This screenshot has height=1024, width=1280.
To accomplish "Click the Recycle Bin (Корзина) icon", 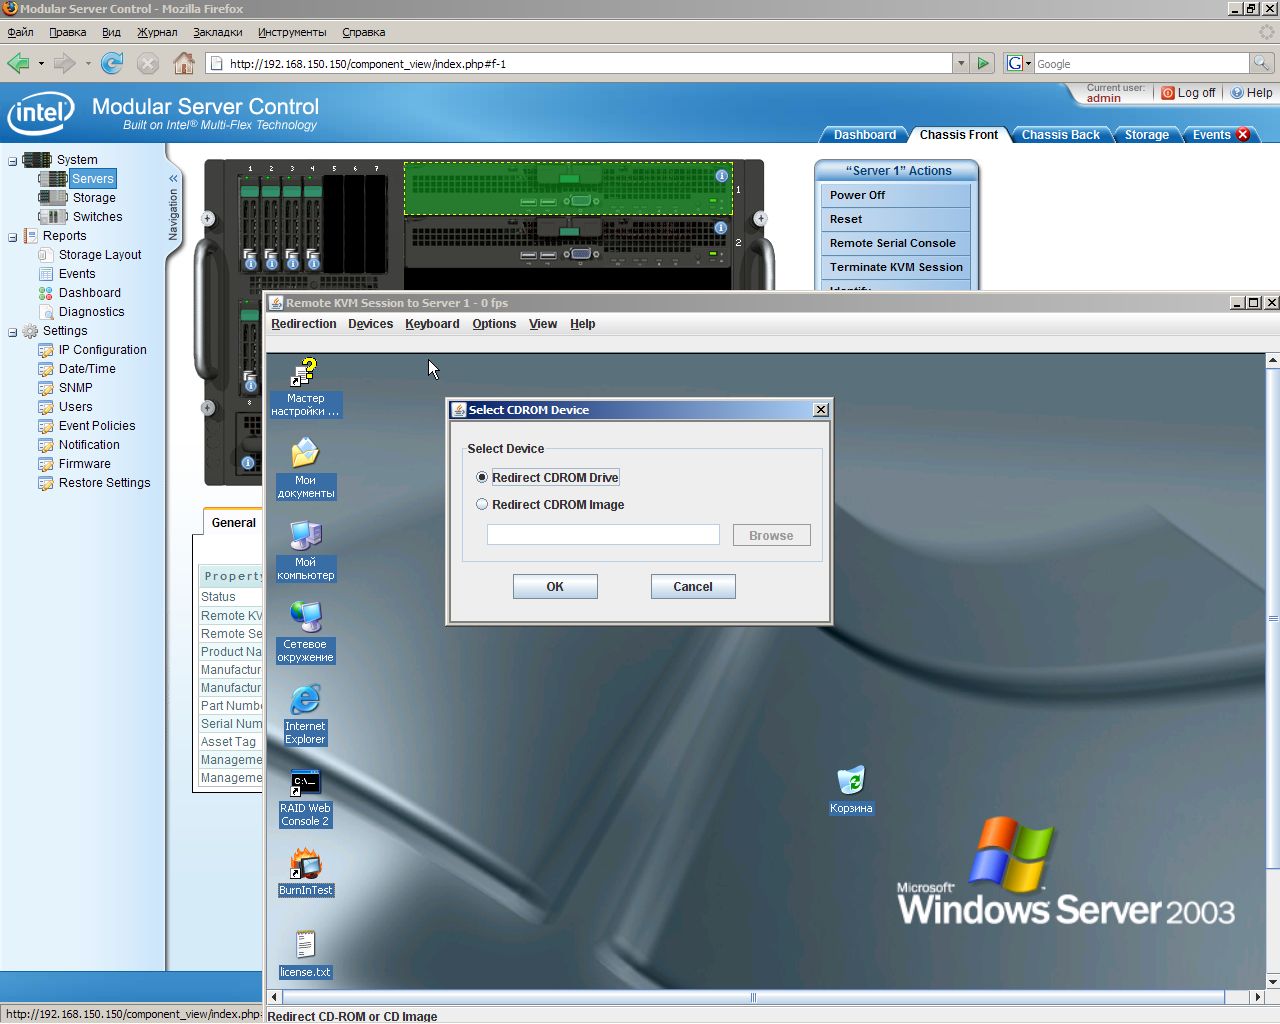I will (x=850, y=781).
